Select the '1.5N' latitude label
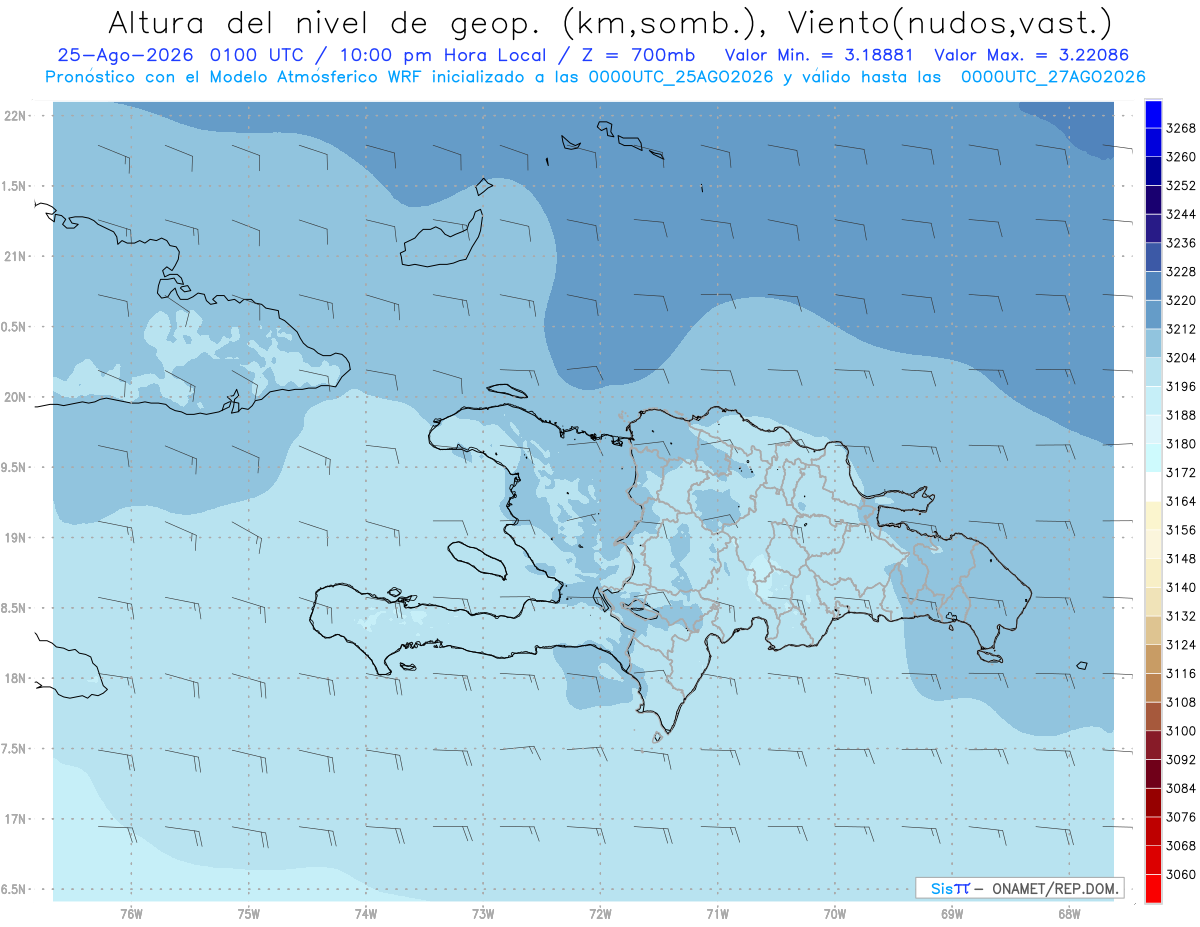1200x927 pixels. click(15, 186)
